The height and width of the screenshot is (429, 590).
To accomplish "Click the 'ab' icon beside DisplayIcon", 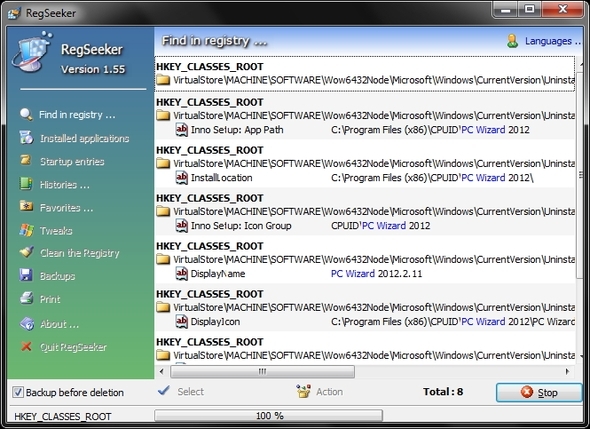I will tap(182, 321).
